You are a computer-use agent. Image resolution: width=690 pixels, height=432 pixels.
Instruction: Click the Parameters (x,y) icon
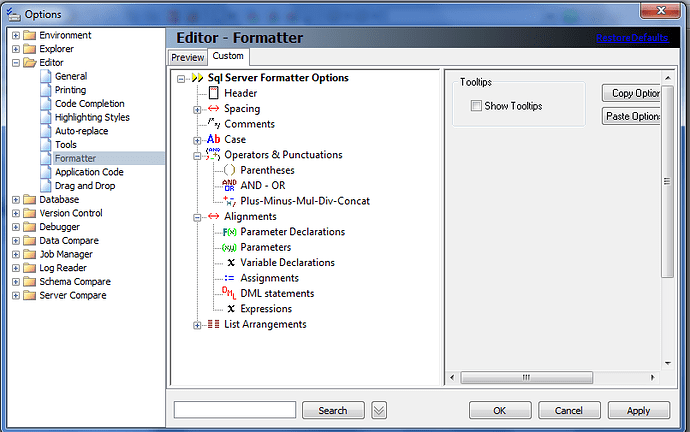(229, 248)
